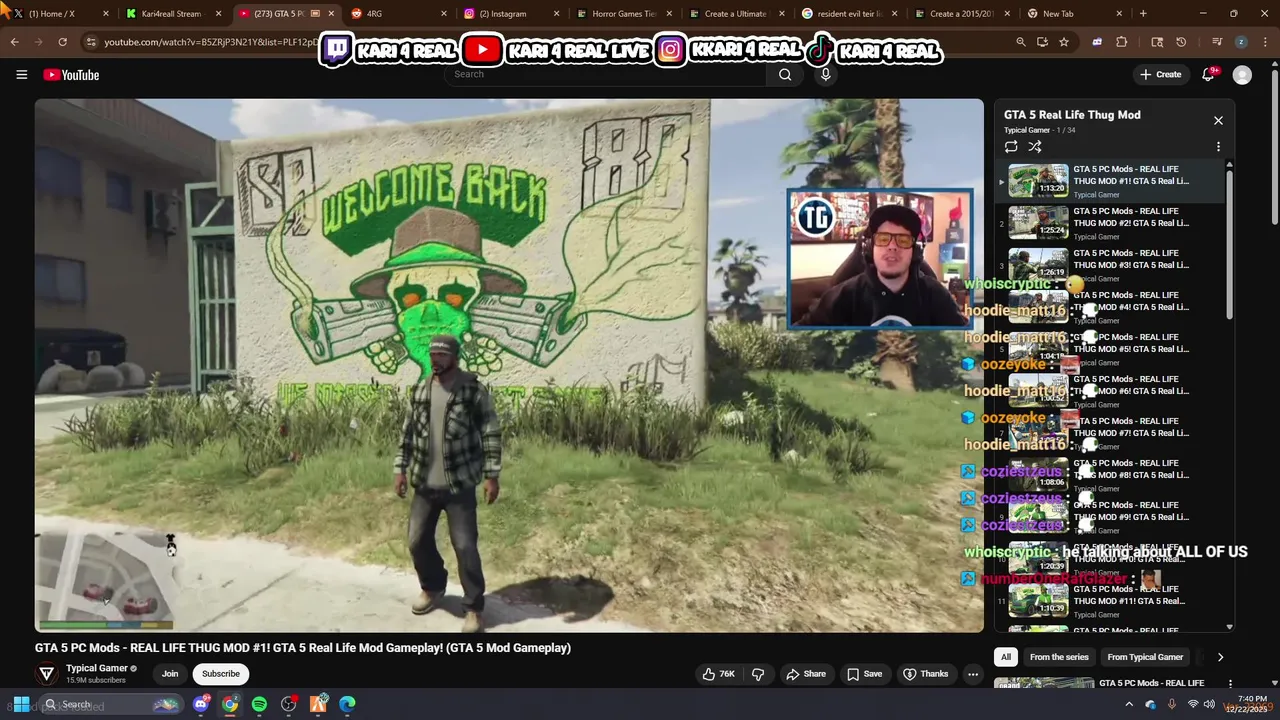Save video to a playlist
The height and width of the screenshot is (720, 1280).
coord(864,674)
